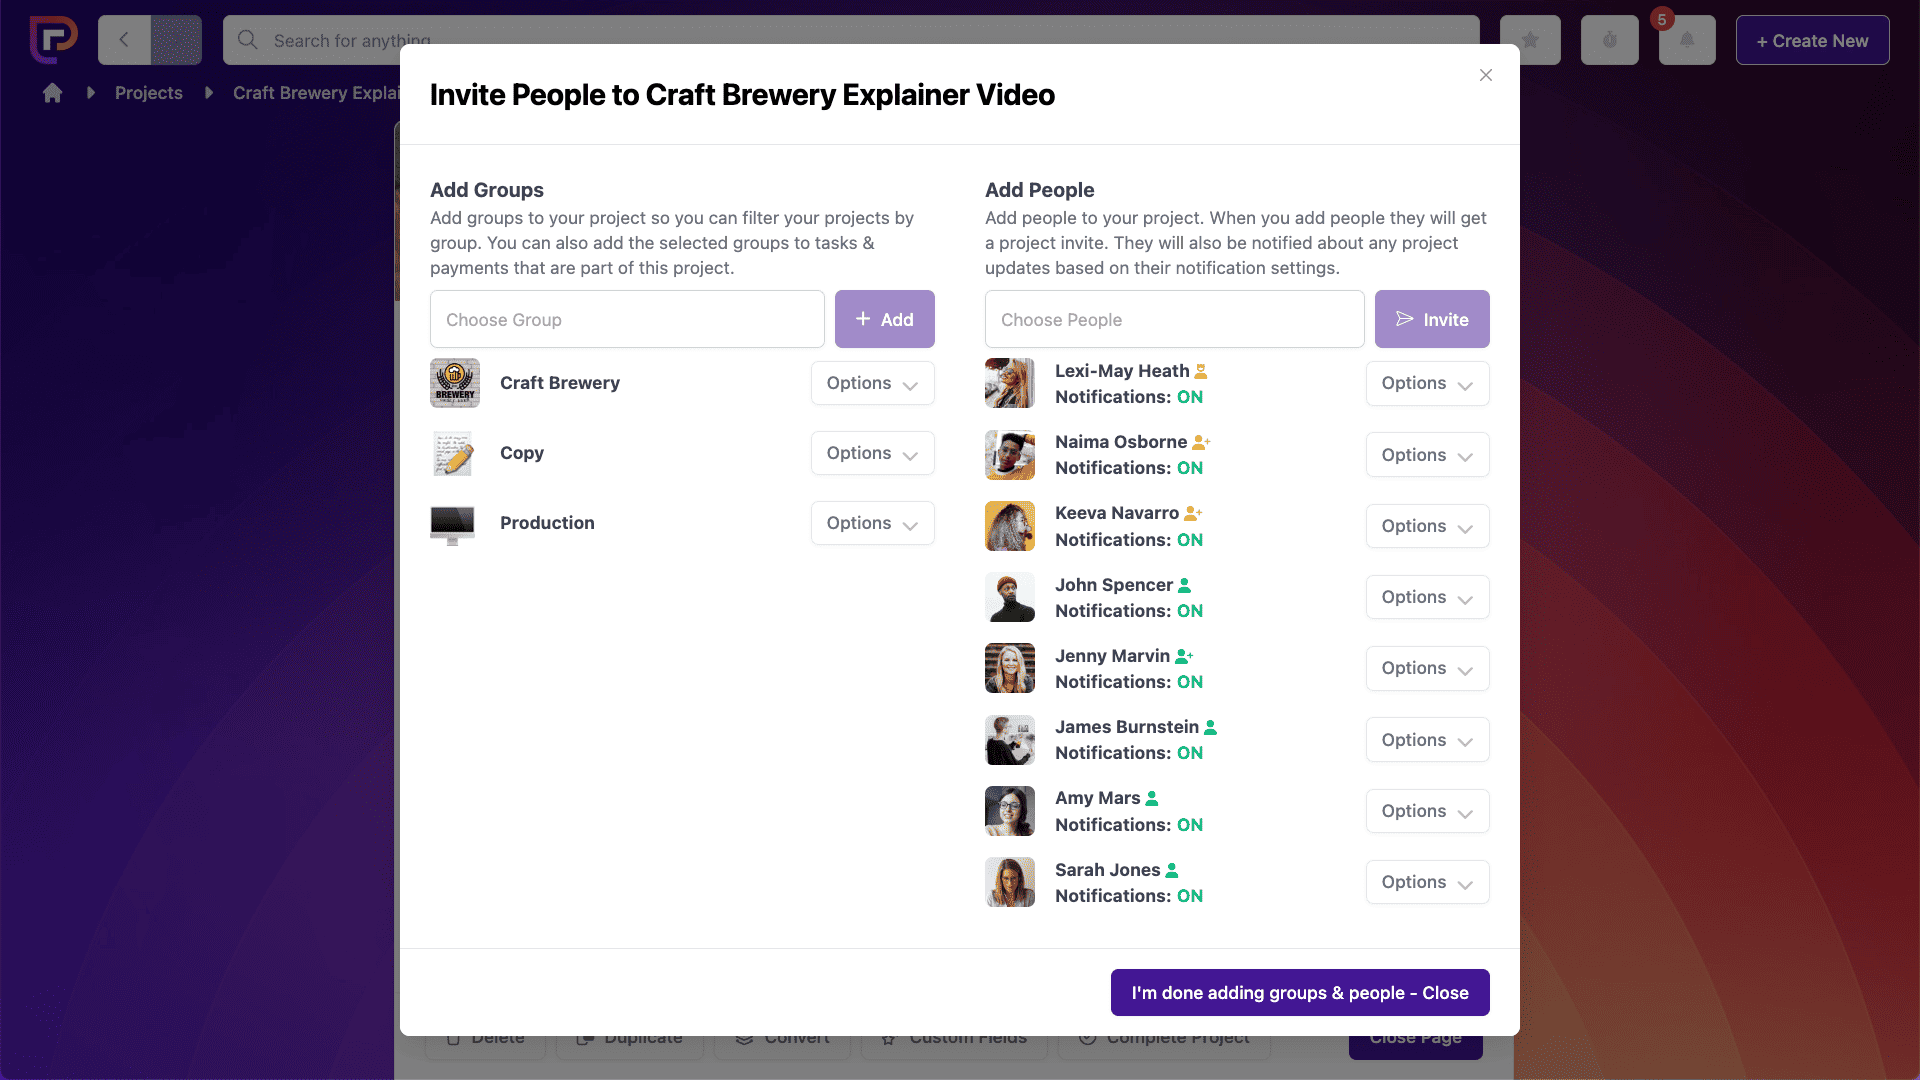The height and width of the screenshot is (1080, 1920).
Task: Click I'm done adding groups & people
Action: 1299,992
